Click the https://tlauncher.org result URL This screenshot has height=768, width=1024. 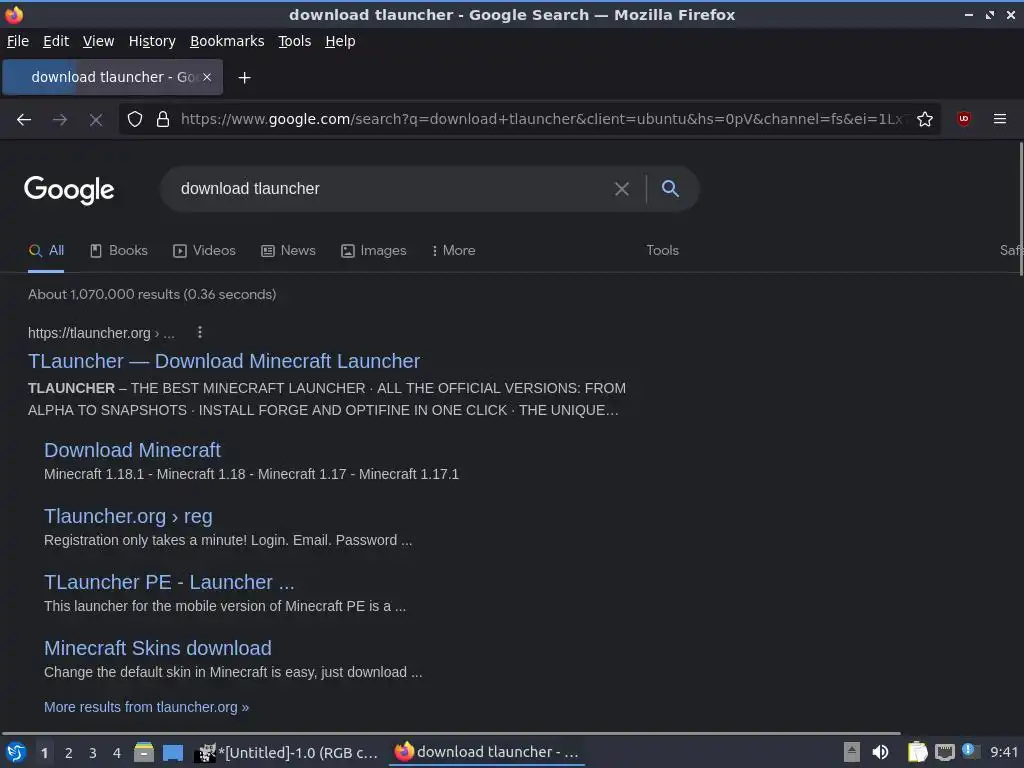coord(101,333)
